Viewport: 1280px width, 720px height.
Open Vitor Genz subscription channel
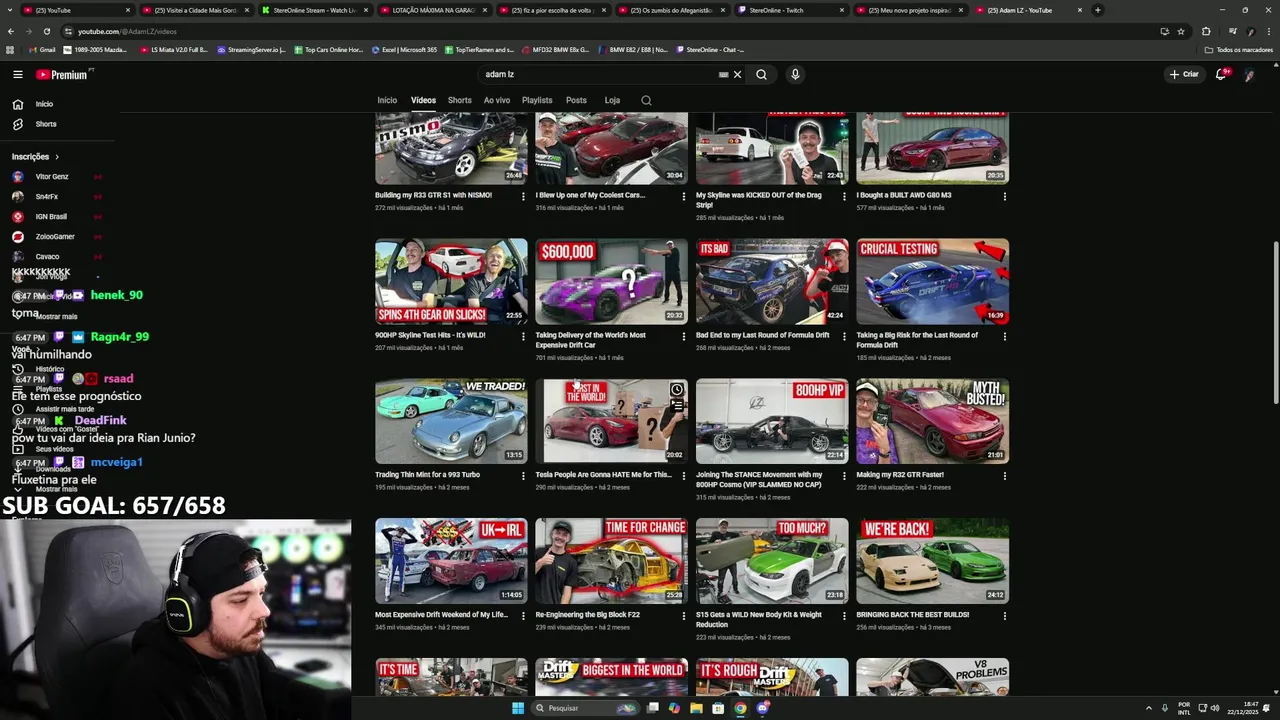57,177
